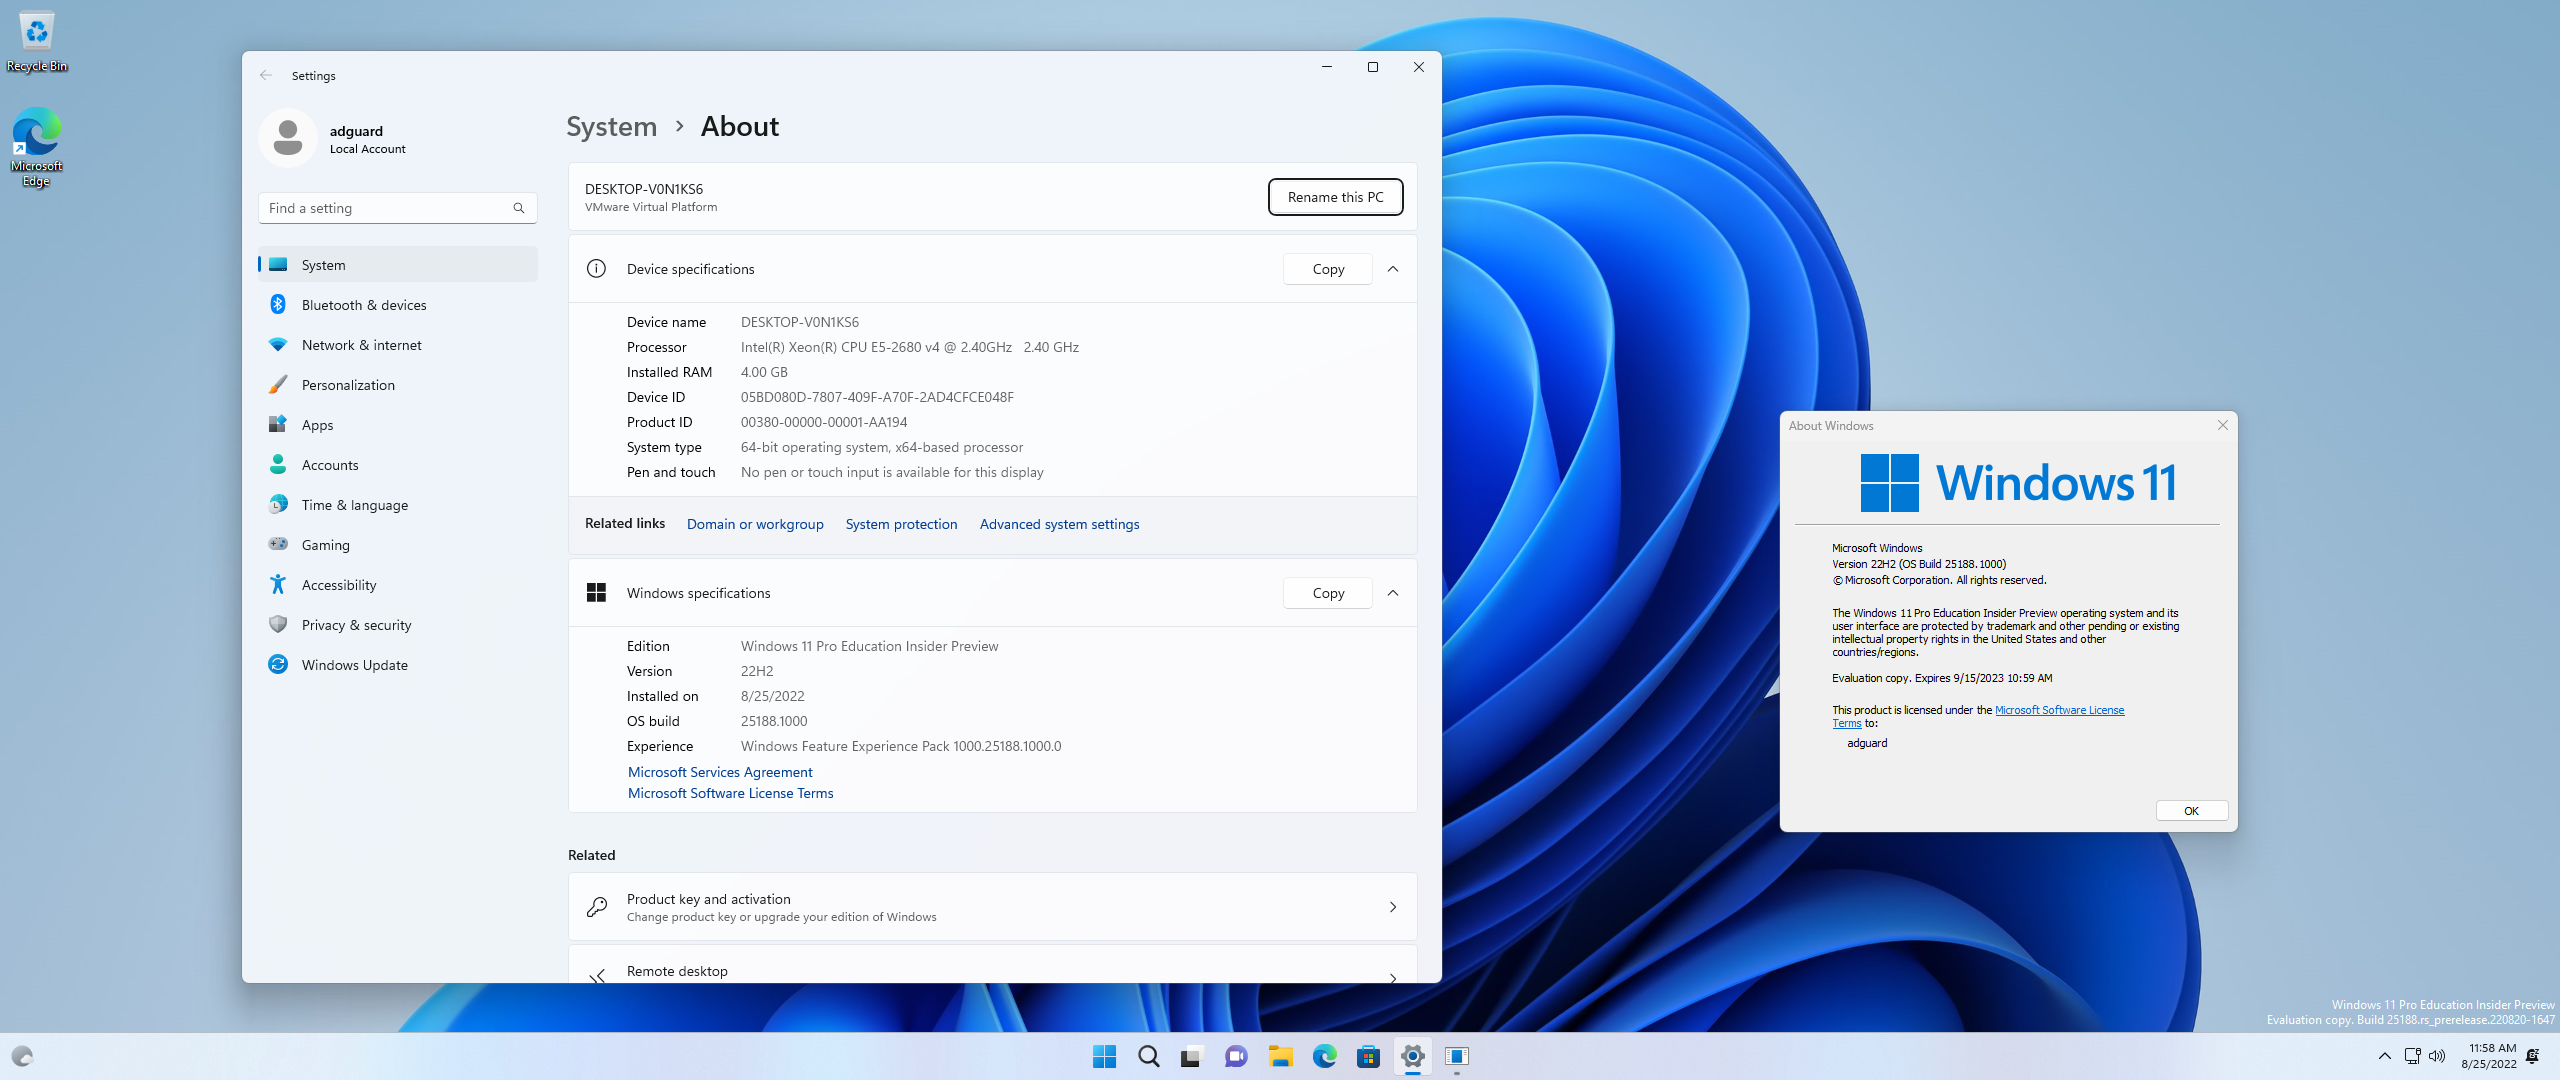Screen dimensions: 2560x1080
Task: Open Personalization settings
Action: (x=397, y=385)
